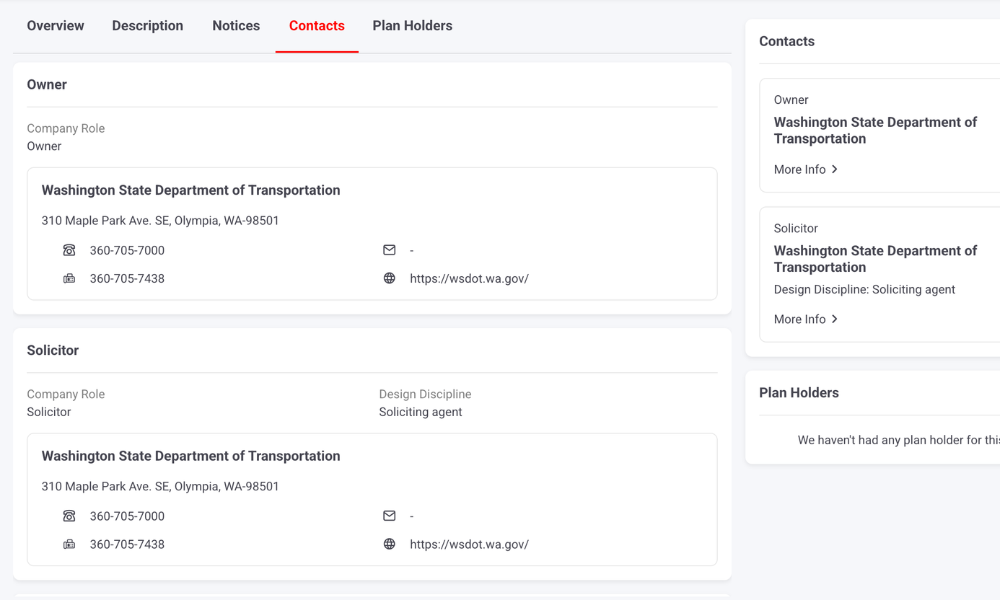Click Solicitor phone number 360-705-7000
This screenshot has height=600, width=1000.
coord(127,516)
